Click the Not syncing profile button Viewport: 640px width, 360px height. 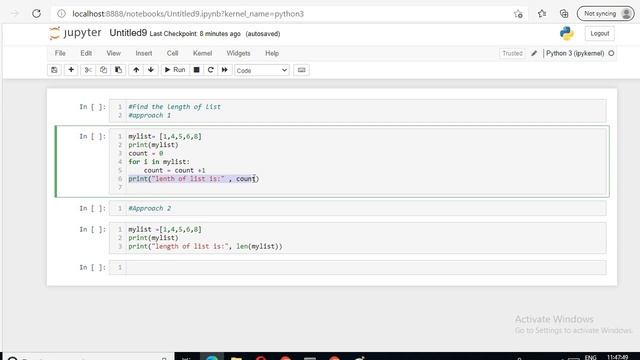(605, 13)
